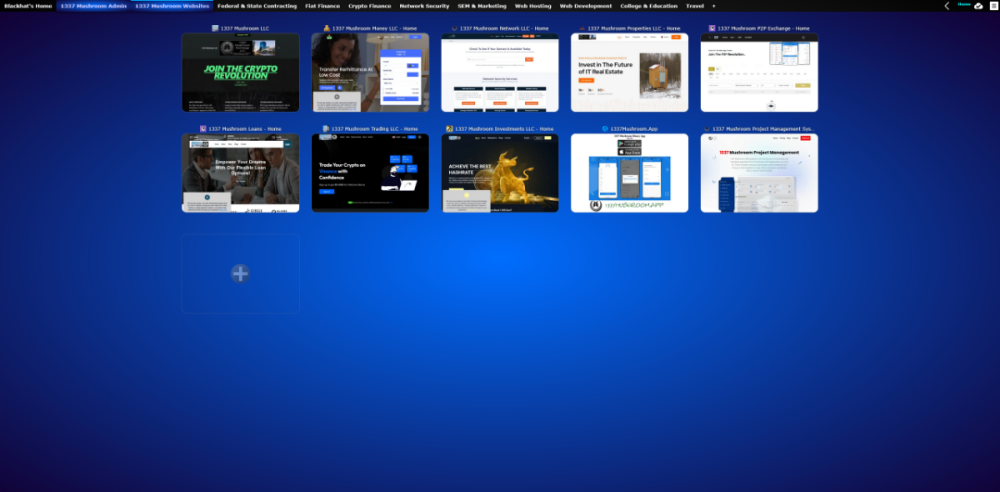Screen dimensions: 1000x492
Task: Open the Fiat Finance tab
Action: point(323,6)
